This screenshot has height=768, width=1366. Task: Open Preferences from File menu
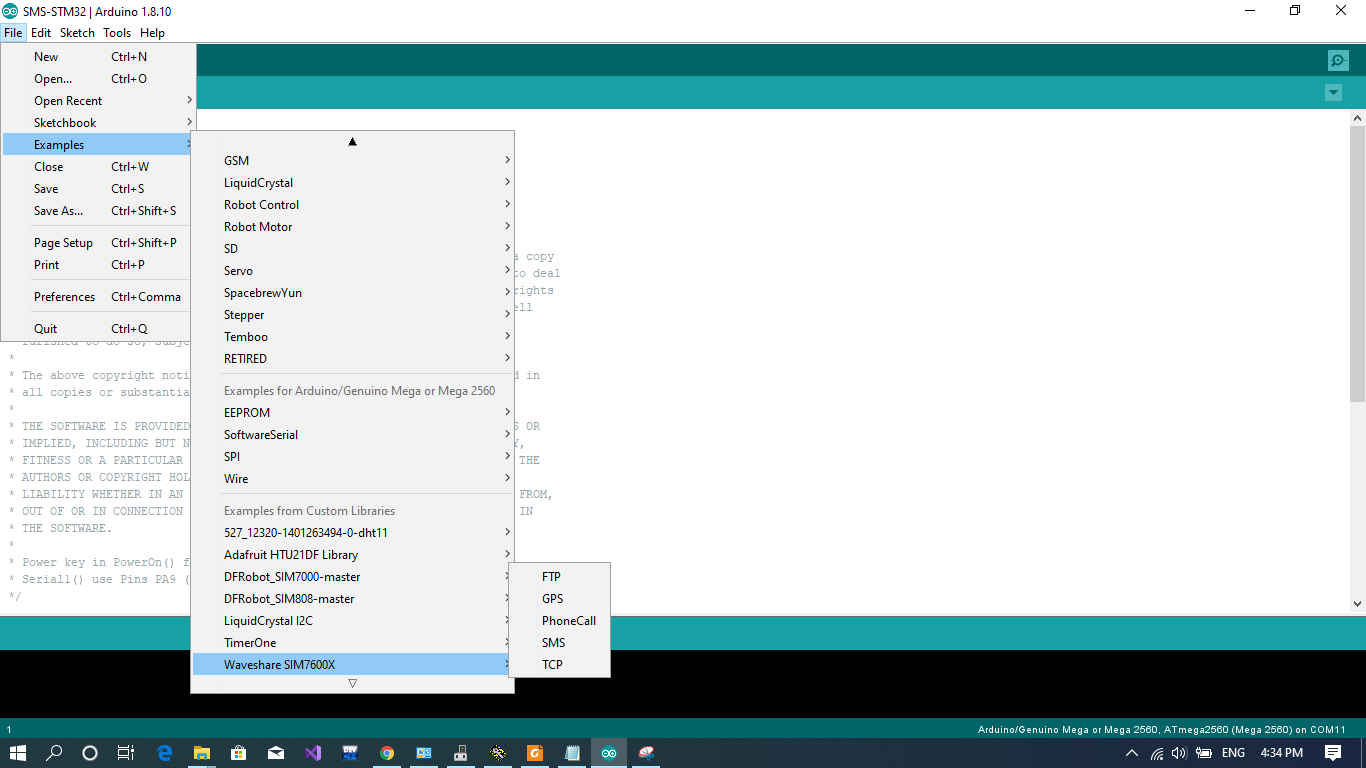(98, 297)
